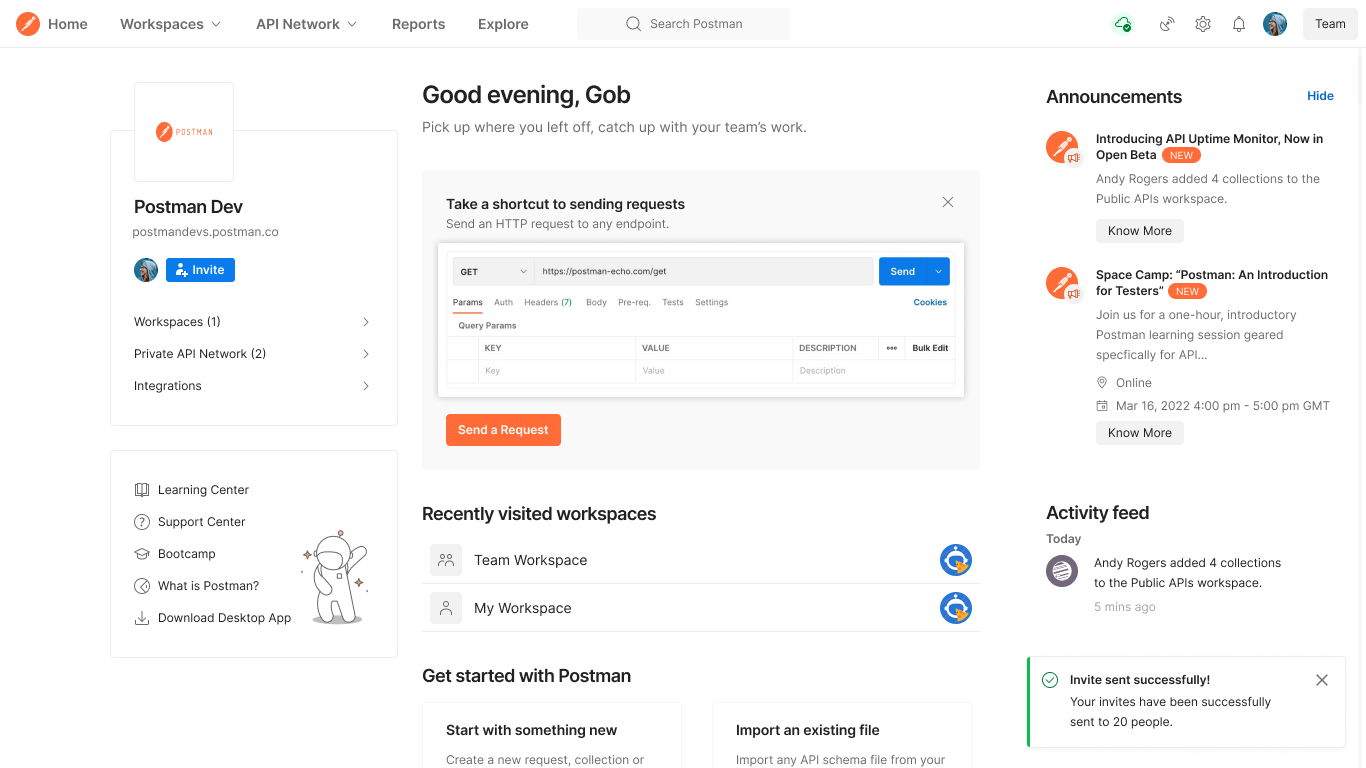Open the Reports menu item

click(418, 24)
